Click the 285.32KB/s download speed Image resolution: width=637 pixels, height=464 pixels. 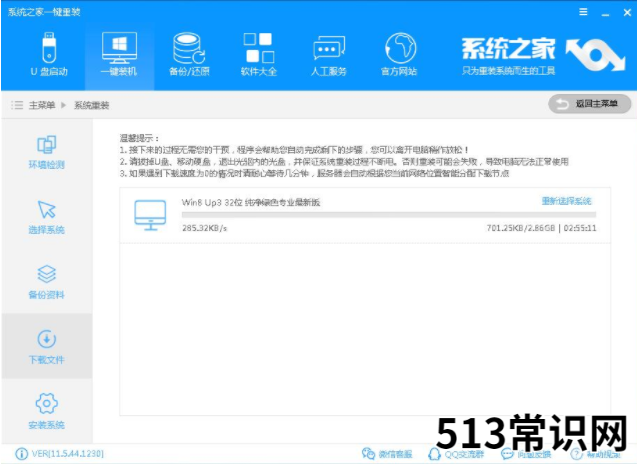[204, 228]
